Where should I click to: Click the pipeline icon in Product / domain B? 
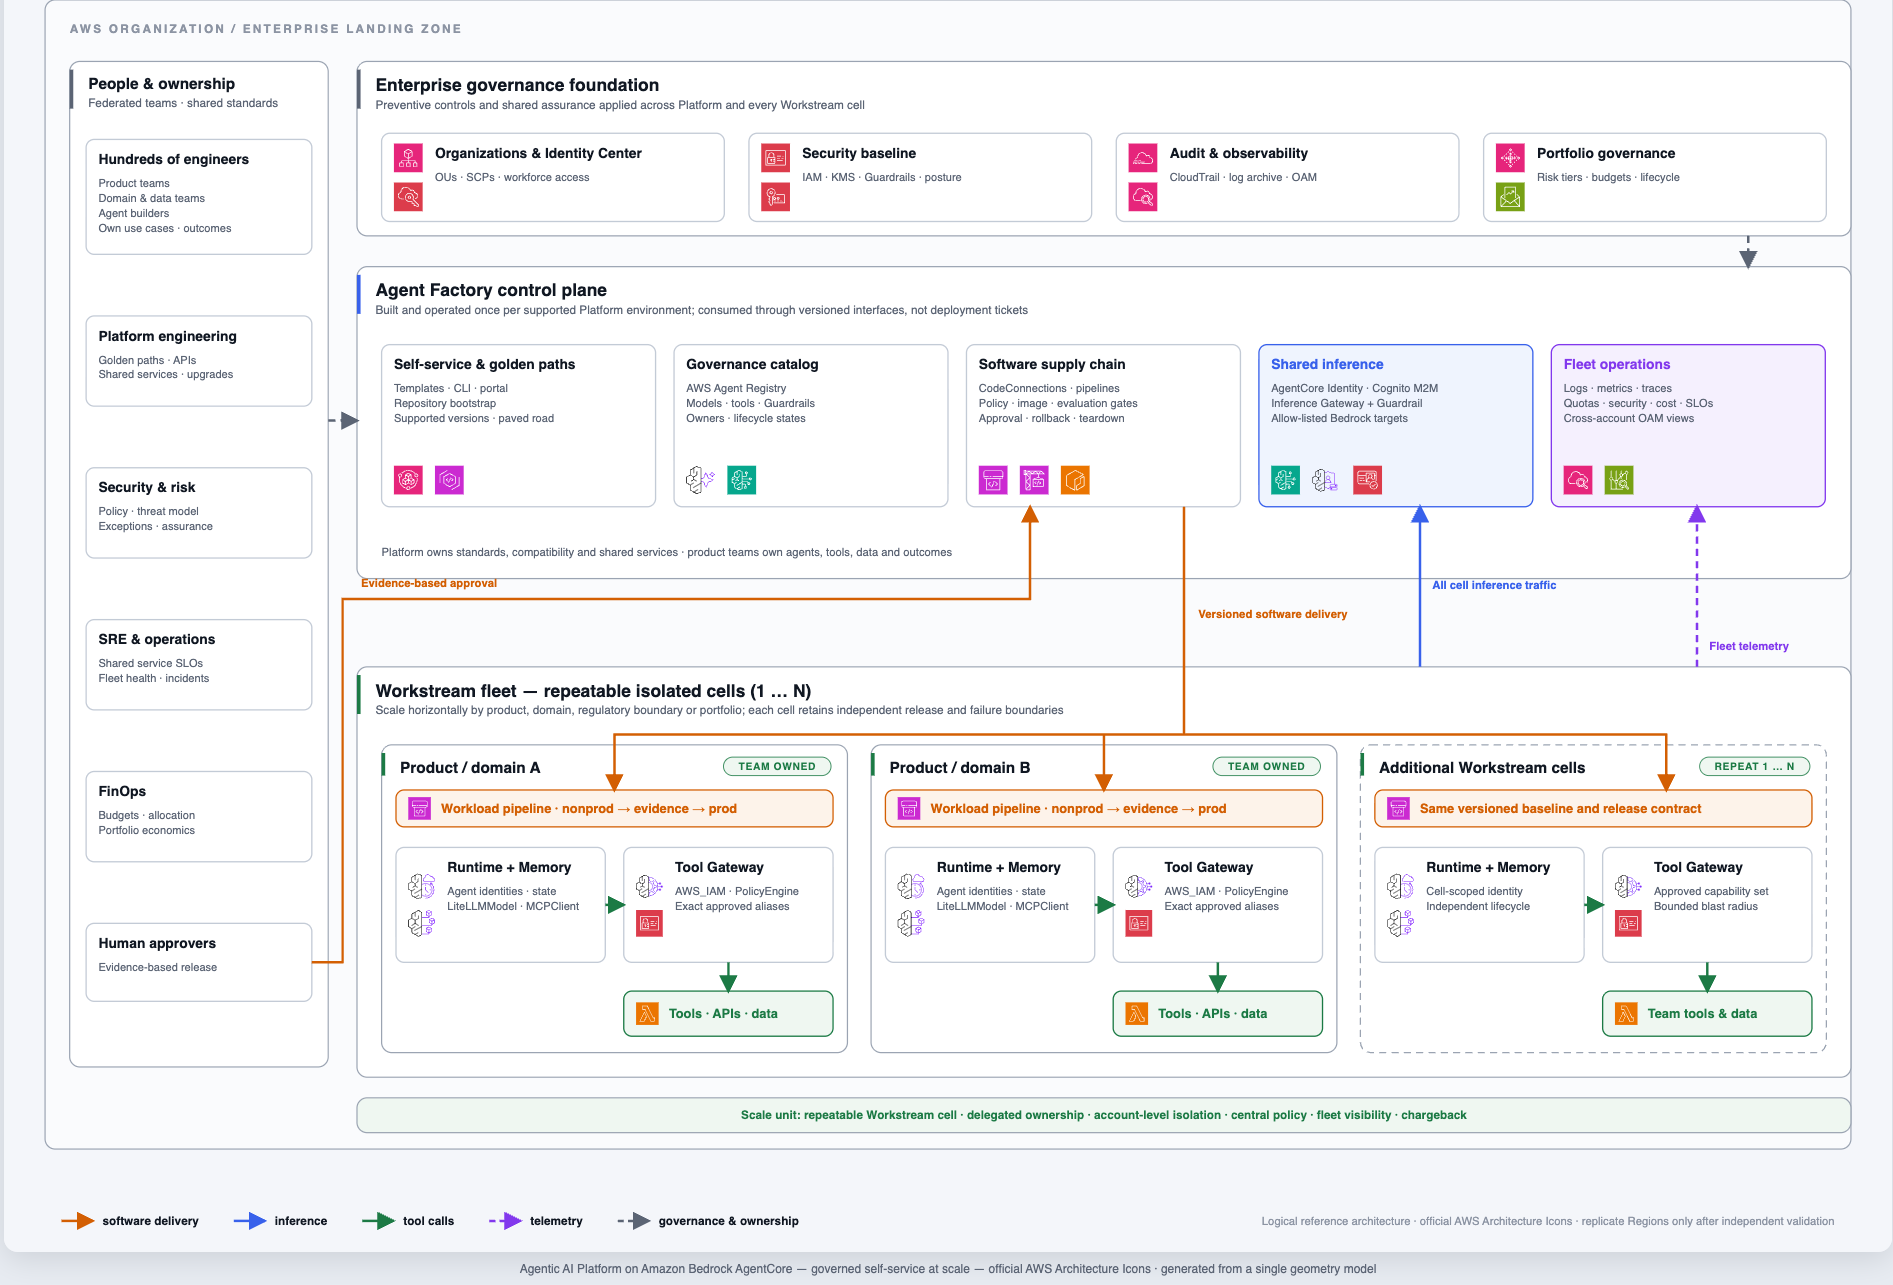(909, 808)
